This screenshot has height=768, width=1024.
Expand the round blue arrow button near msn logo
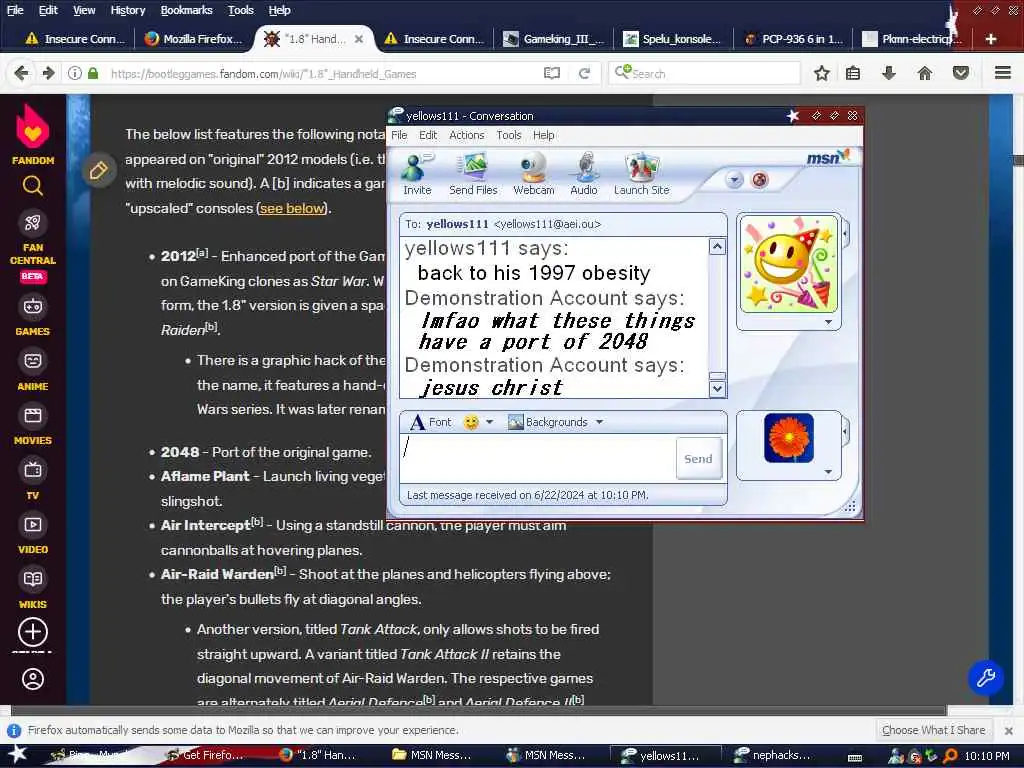[734, 180]
